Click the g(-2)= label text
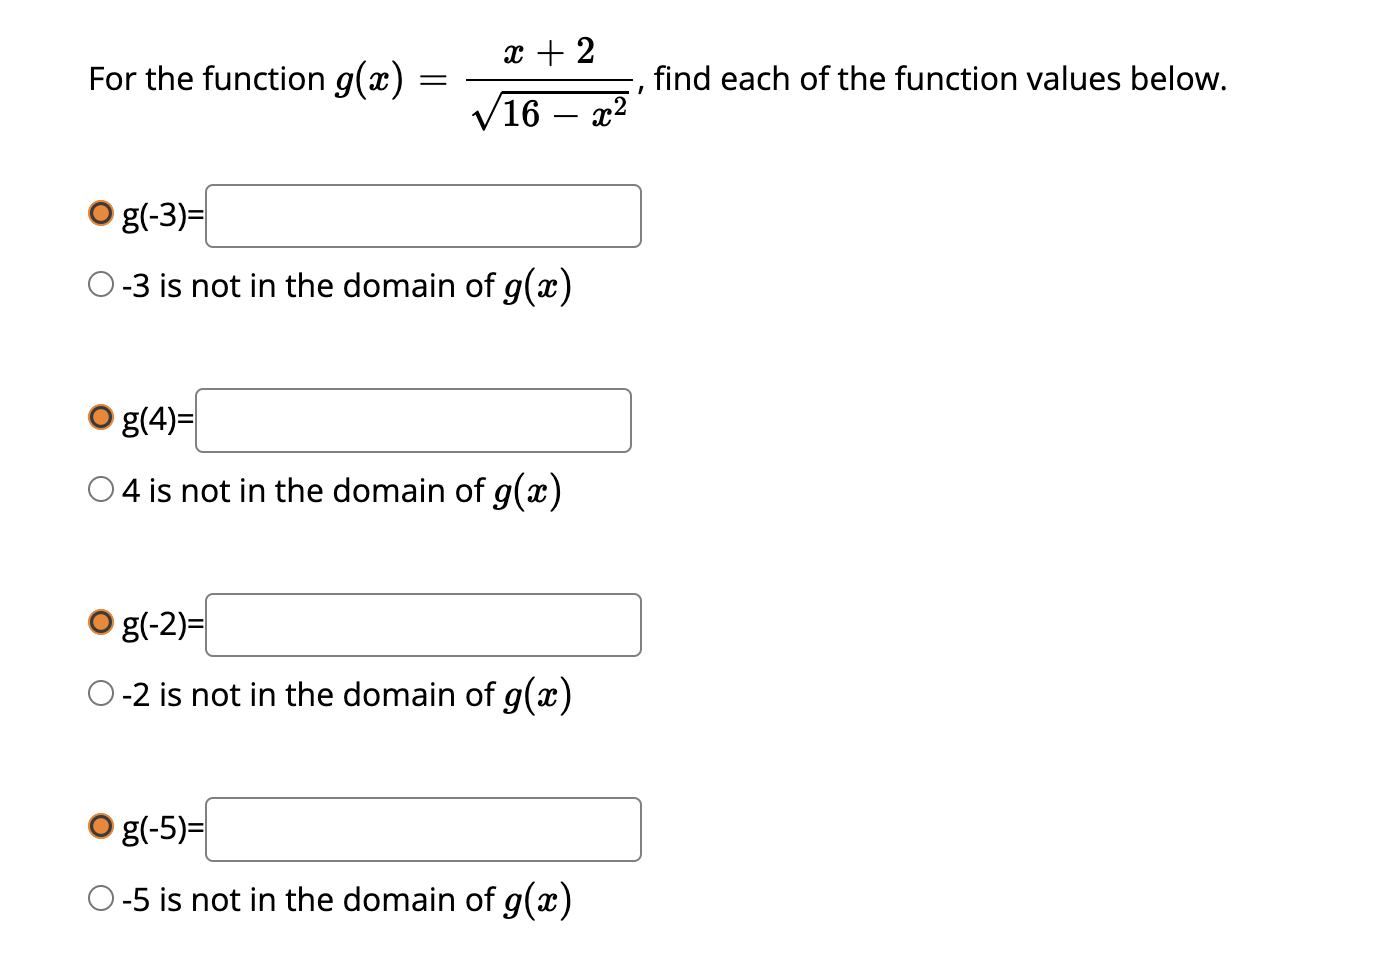This screenshot has width=1390, height=953. pos(160,624)
